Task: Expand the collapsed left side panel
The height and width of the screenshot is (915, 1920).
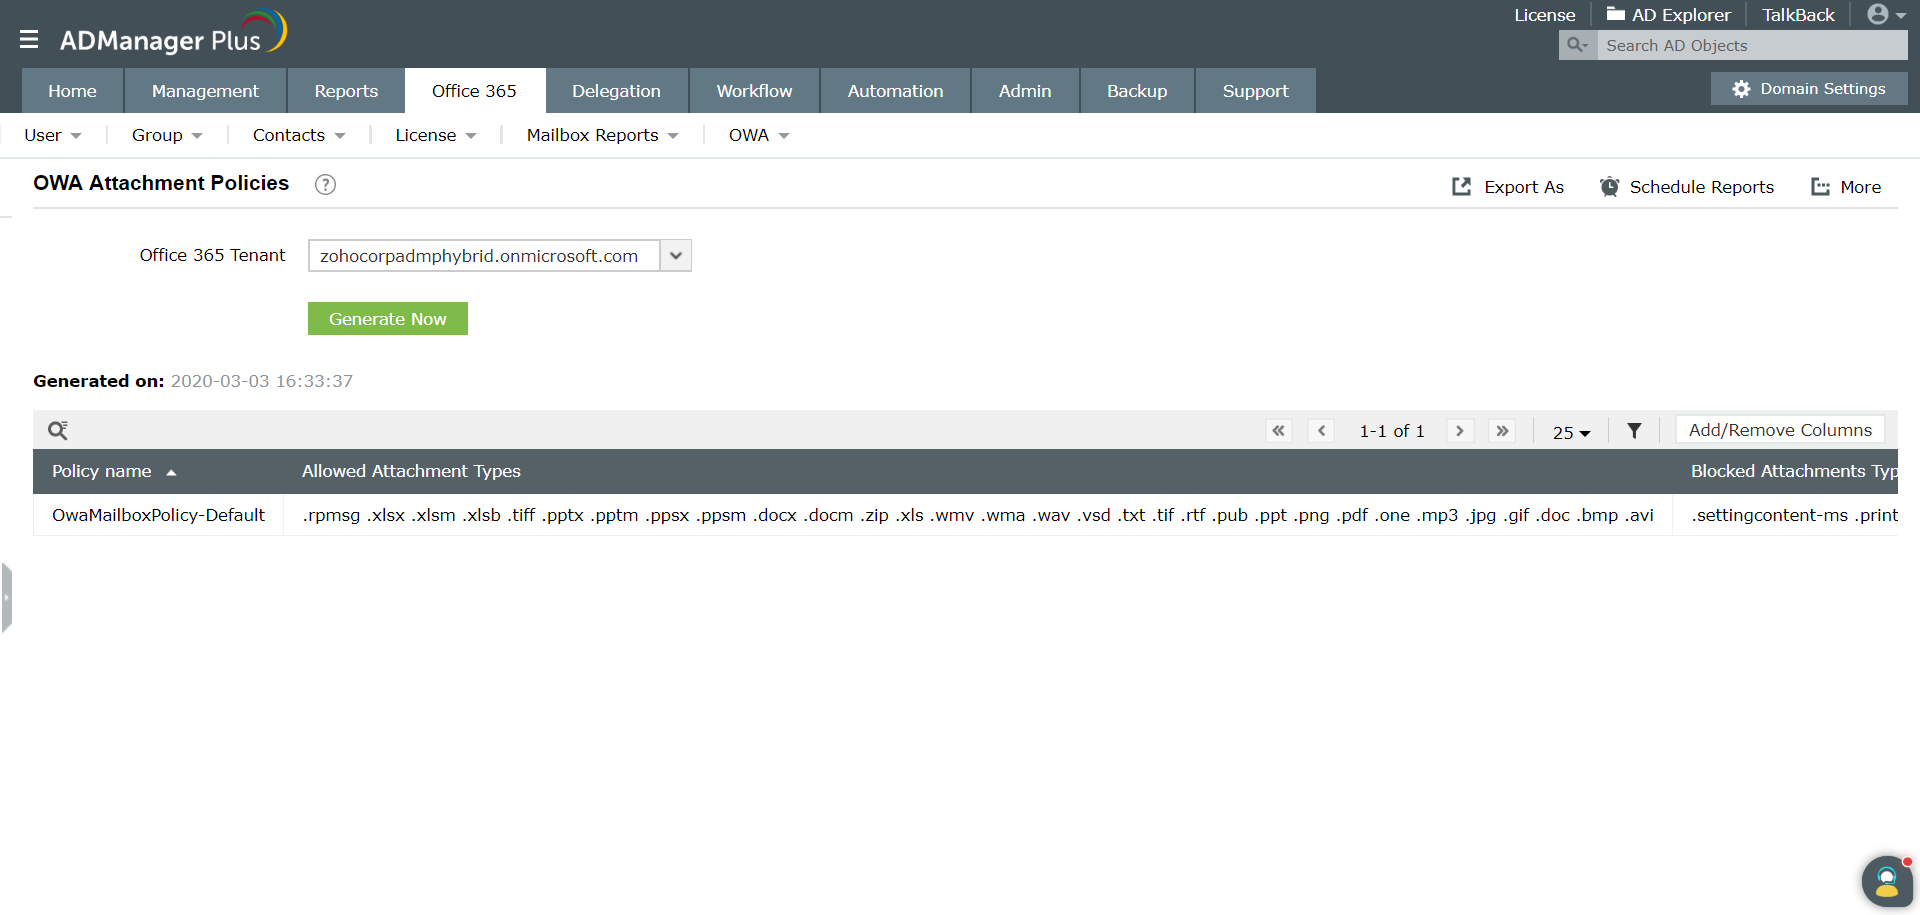Action: tap(6, 598)
